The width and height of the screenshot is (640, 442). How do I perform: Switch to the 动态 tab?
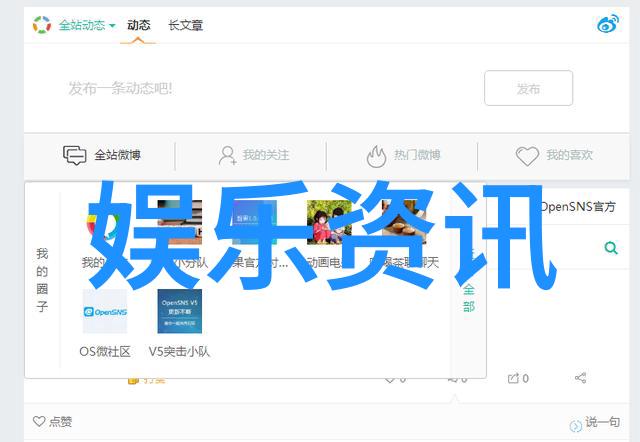(138, 25)
